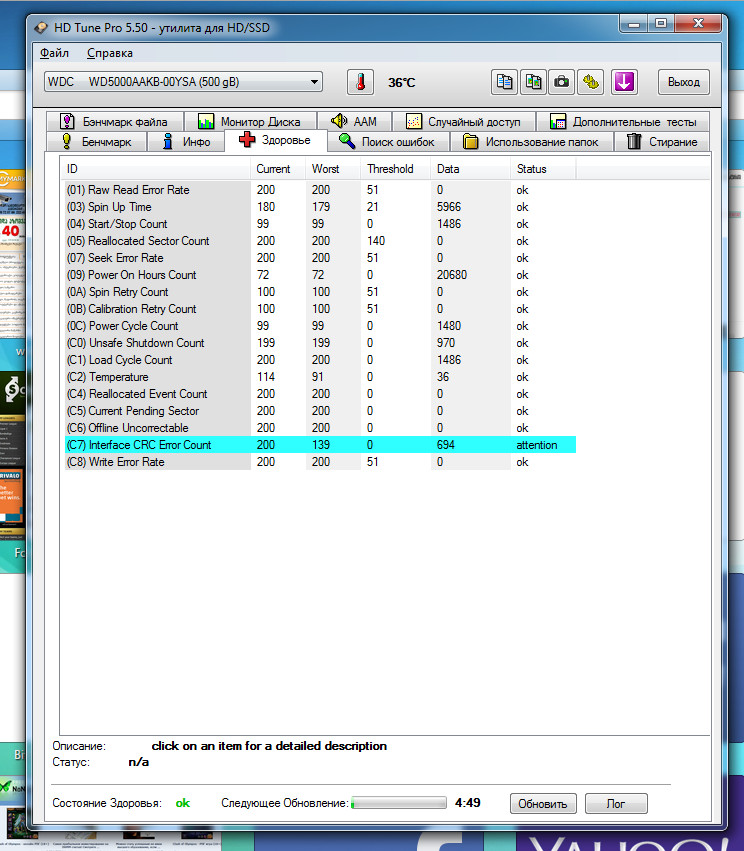Select the (C1) Load Cycle Count row
The height and width of the screenshot is (851, 744).
point(320,360)
